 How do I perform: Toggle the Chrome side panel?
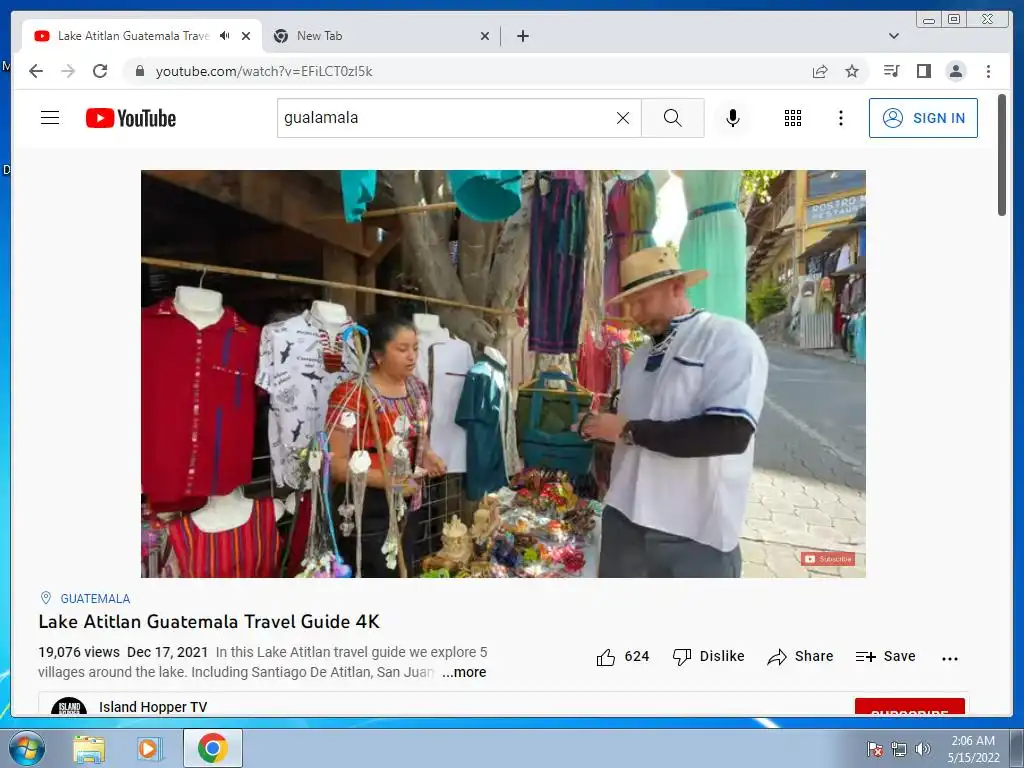pos(923,71)
